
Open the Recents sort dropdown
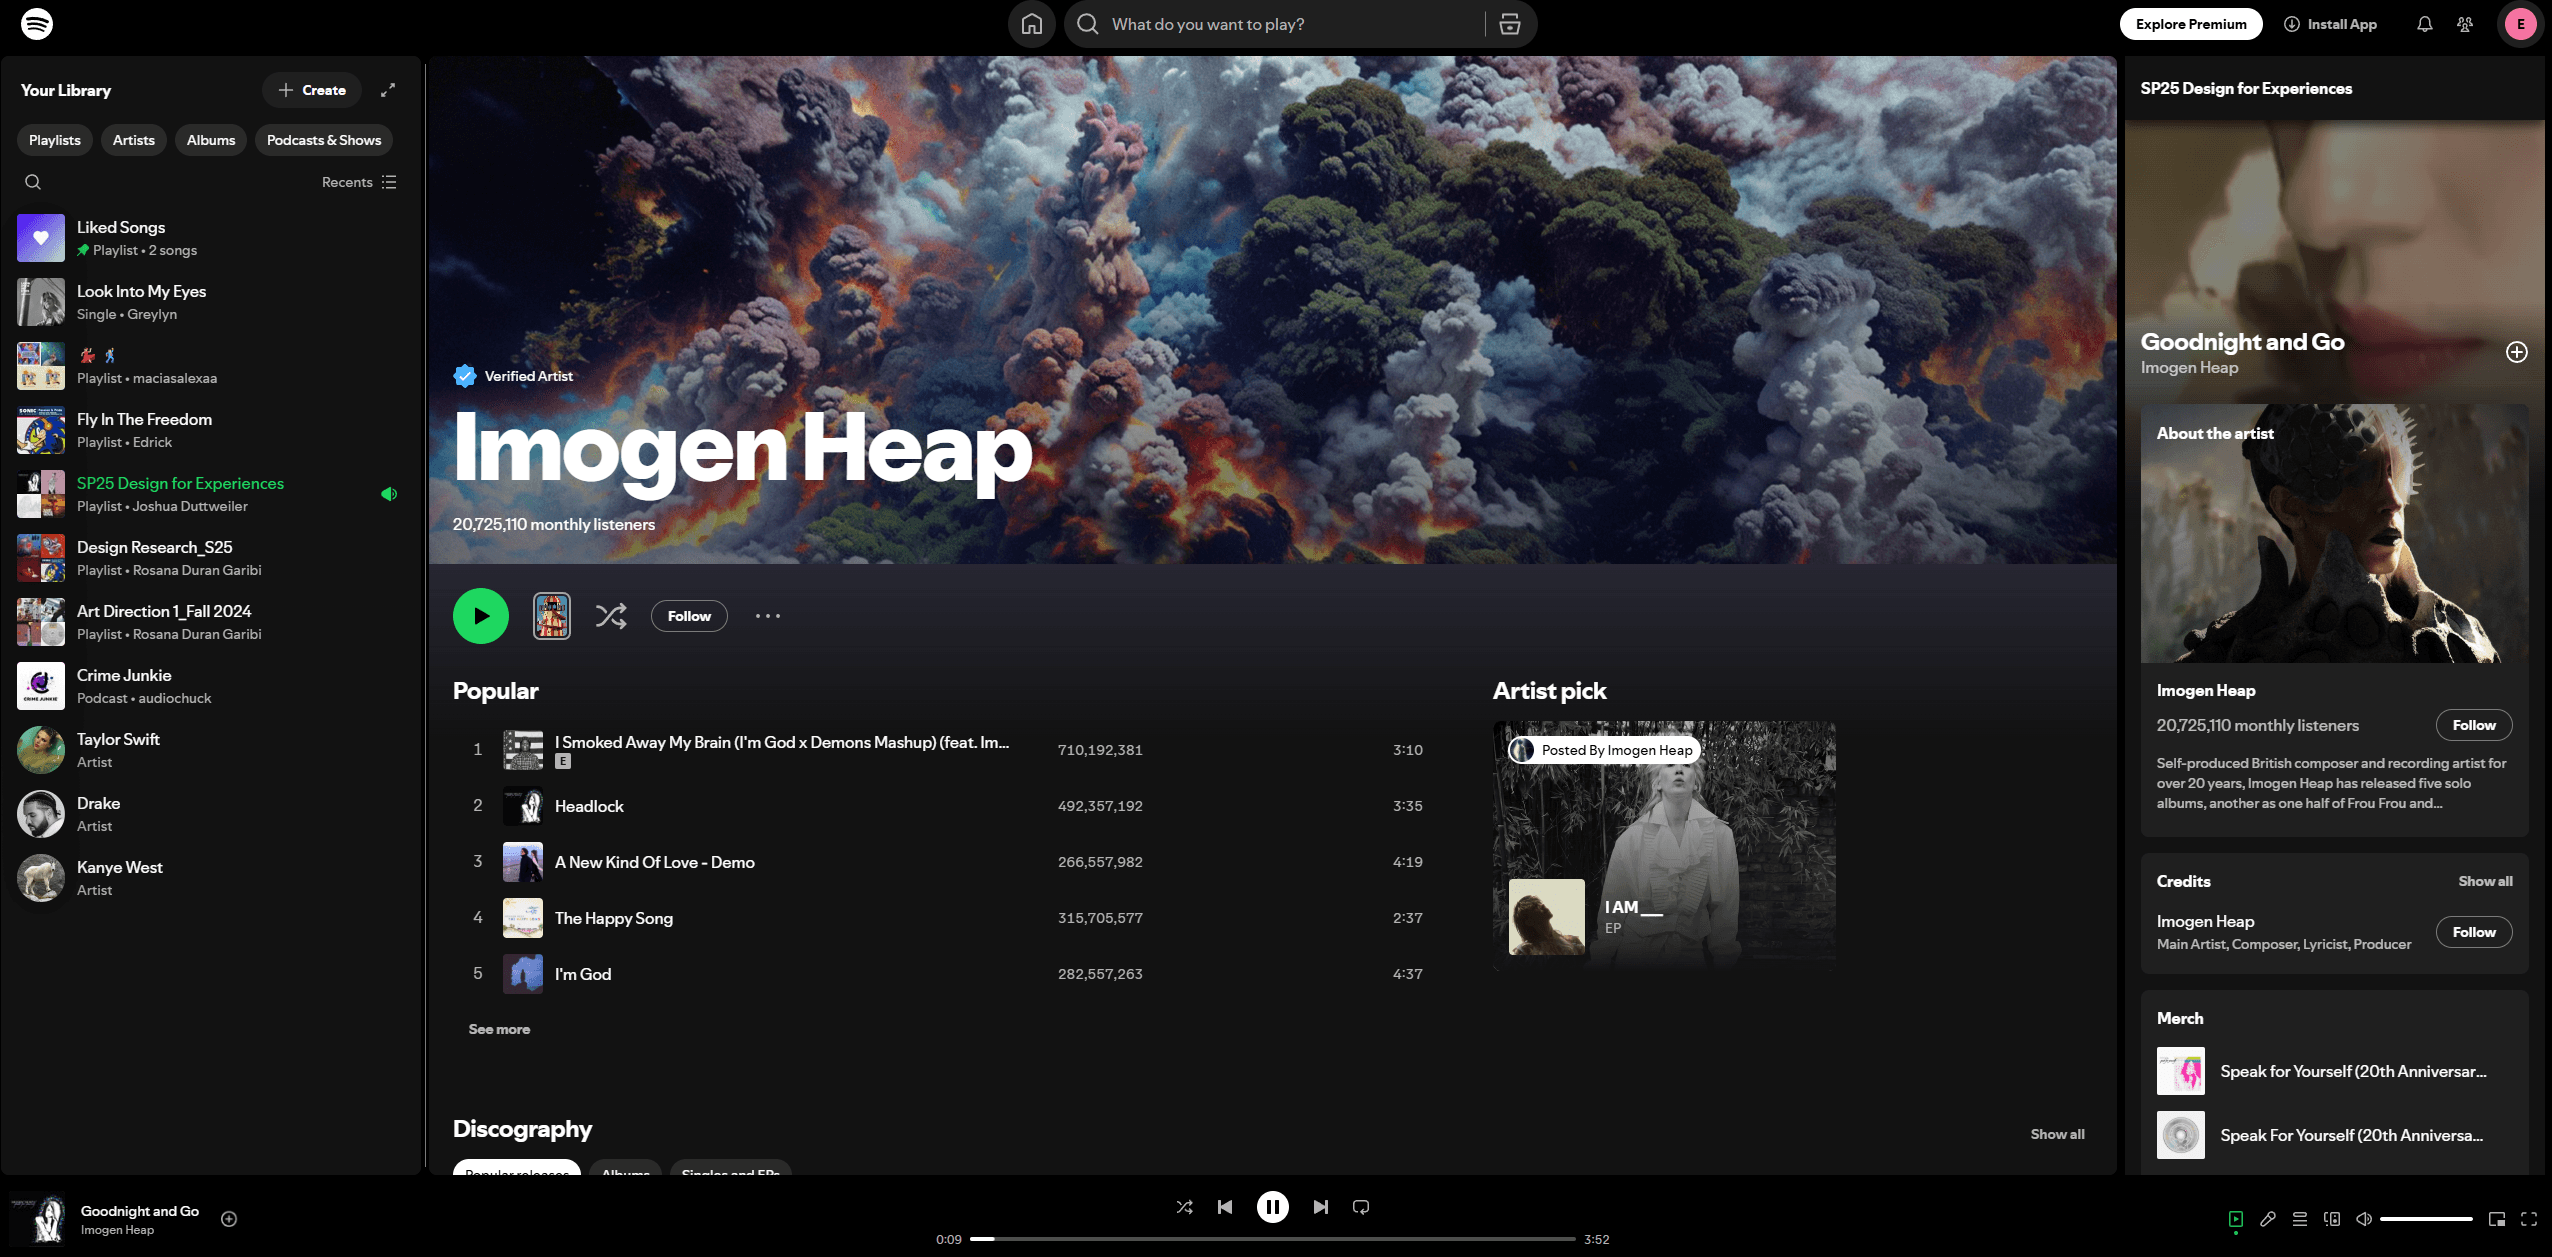359,182
